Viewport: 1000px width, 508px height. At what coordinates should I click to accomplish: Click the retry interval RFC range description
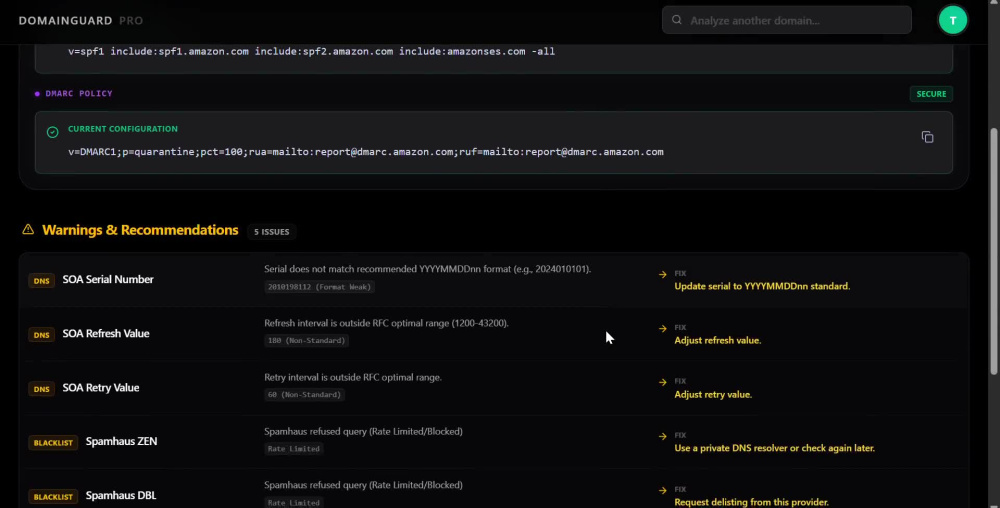353,377
